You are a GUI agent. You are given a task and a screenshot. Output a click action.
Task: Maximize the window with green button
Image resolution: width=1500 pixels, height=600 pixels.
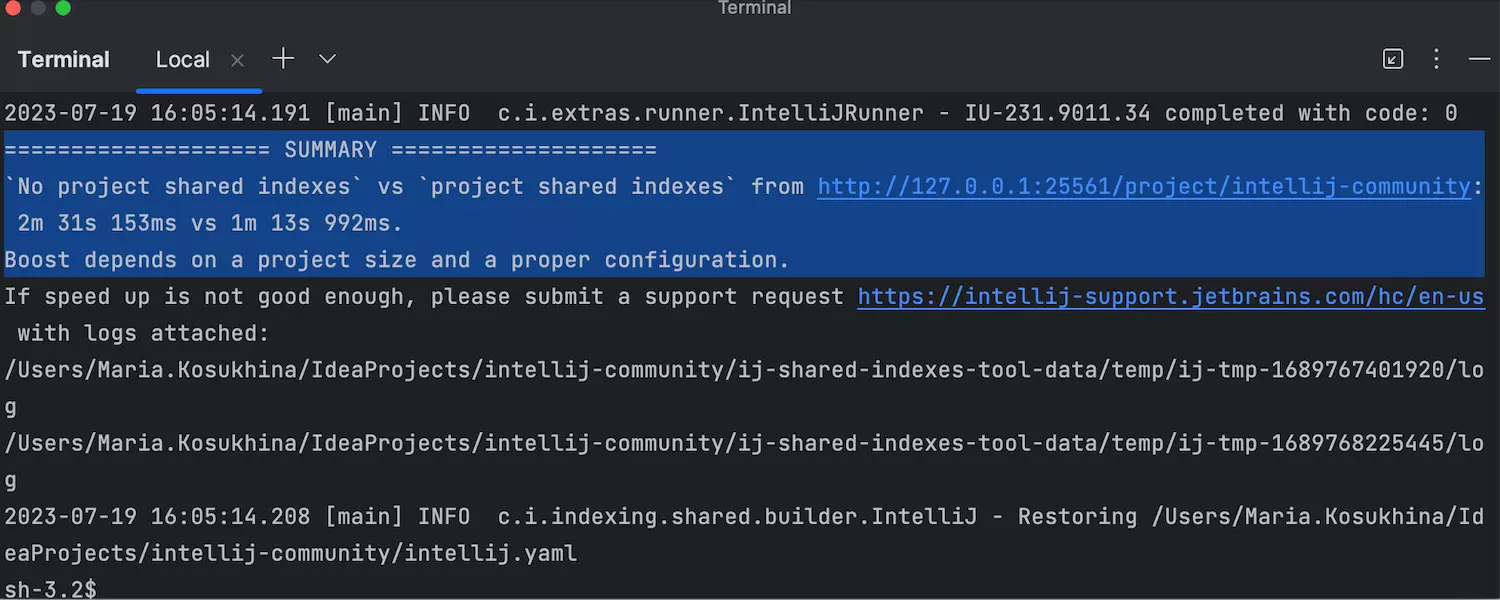click(x=63, y=8)
